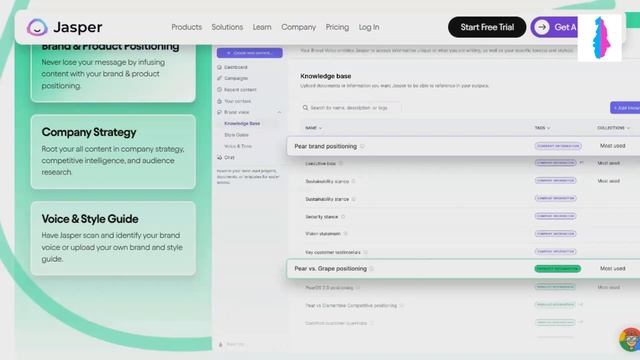Click the info icon beside PearOS 2.0 positioning

[x=358, y=288]
